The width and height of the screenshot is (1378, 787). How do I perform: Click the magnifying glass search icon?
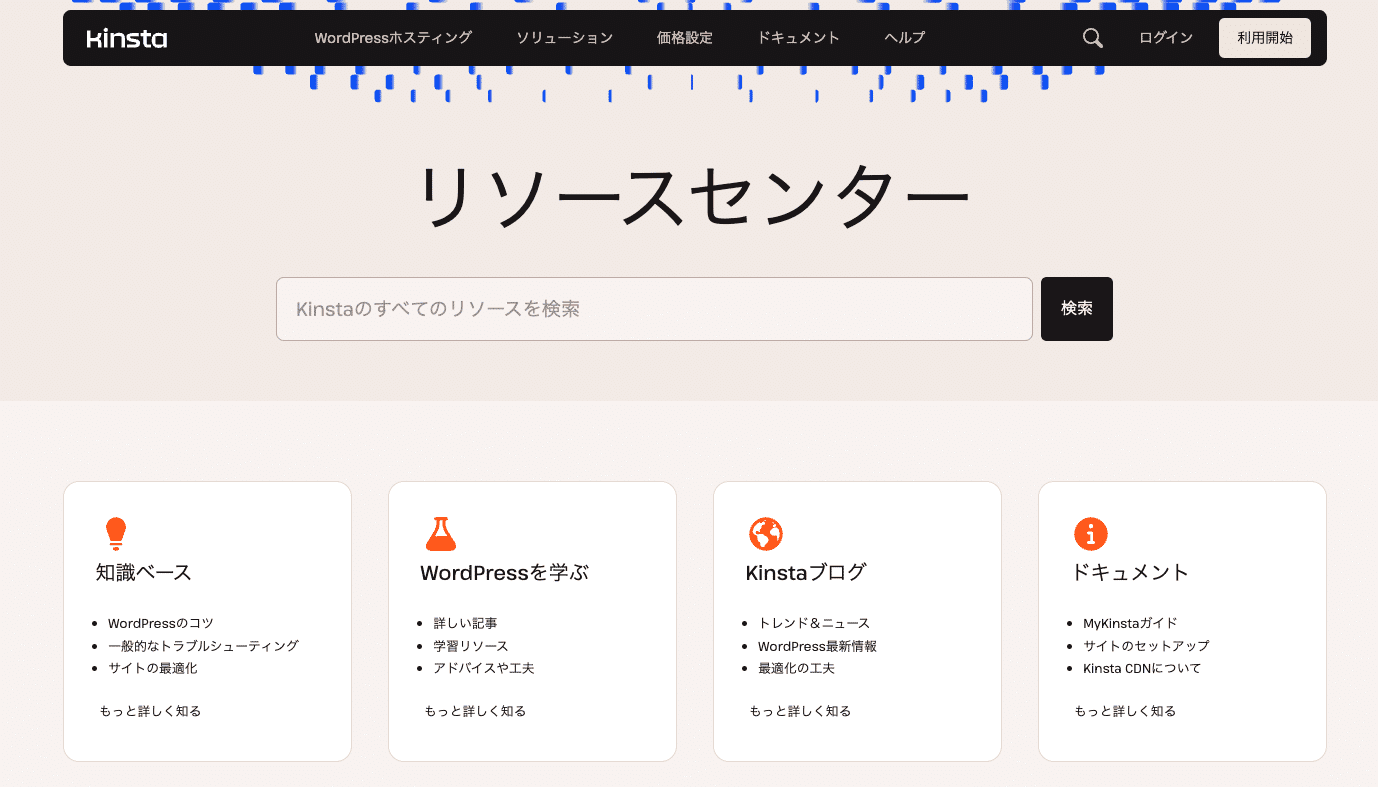pyautogui.click(x=1092, y=37)
